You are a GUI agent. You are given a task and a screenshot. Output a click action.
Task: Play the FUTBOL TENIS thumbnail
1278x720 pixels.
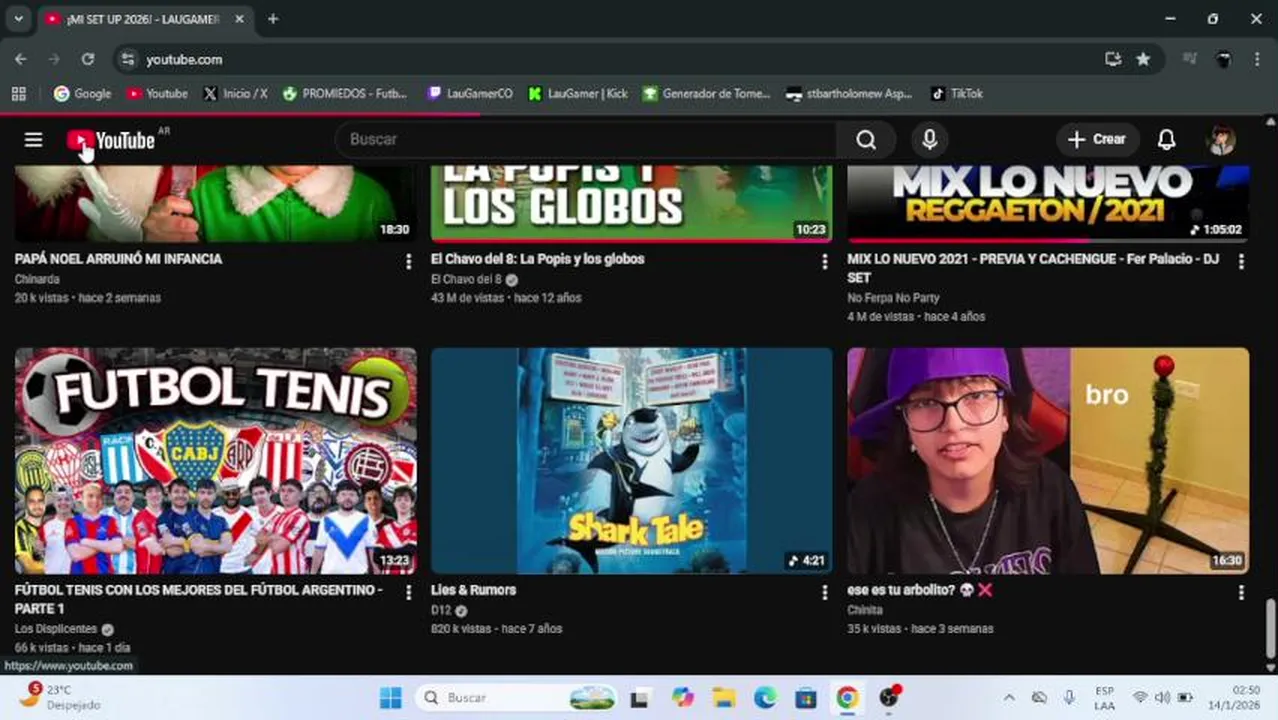[216, 461]
